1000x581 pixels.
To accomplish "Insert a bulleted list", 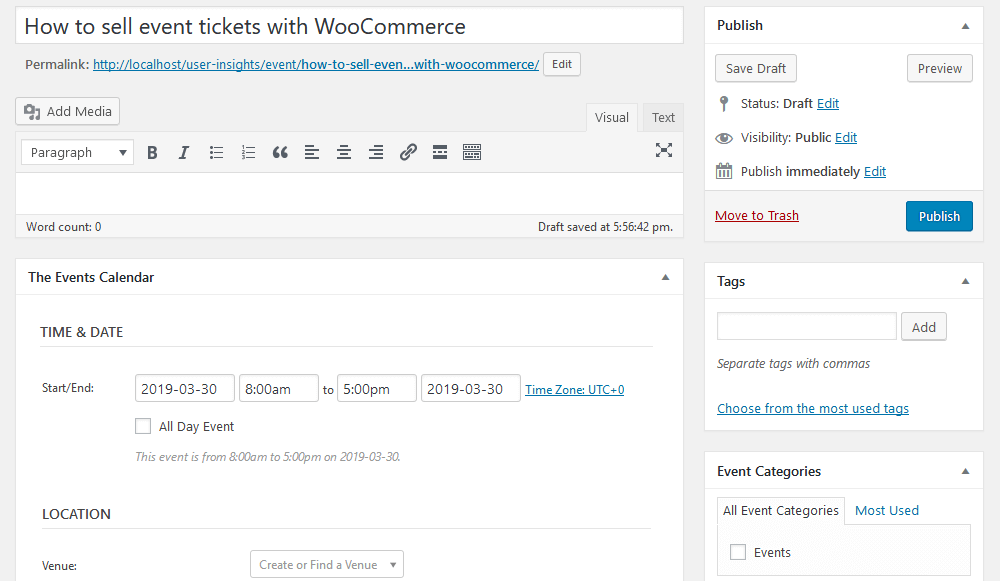I will [x=216, y=152].
